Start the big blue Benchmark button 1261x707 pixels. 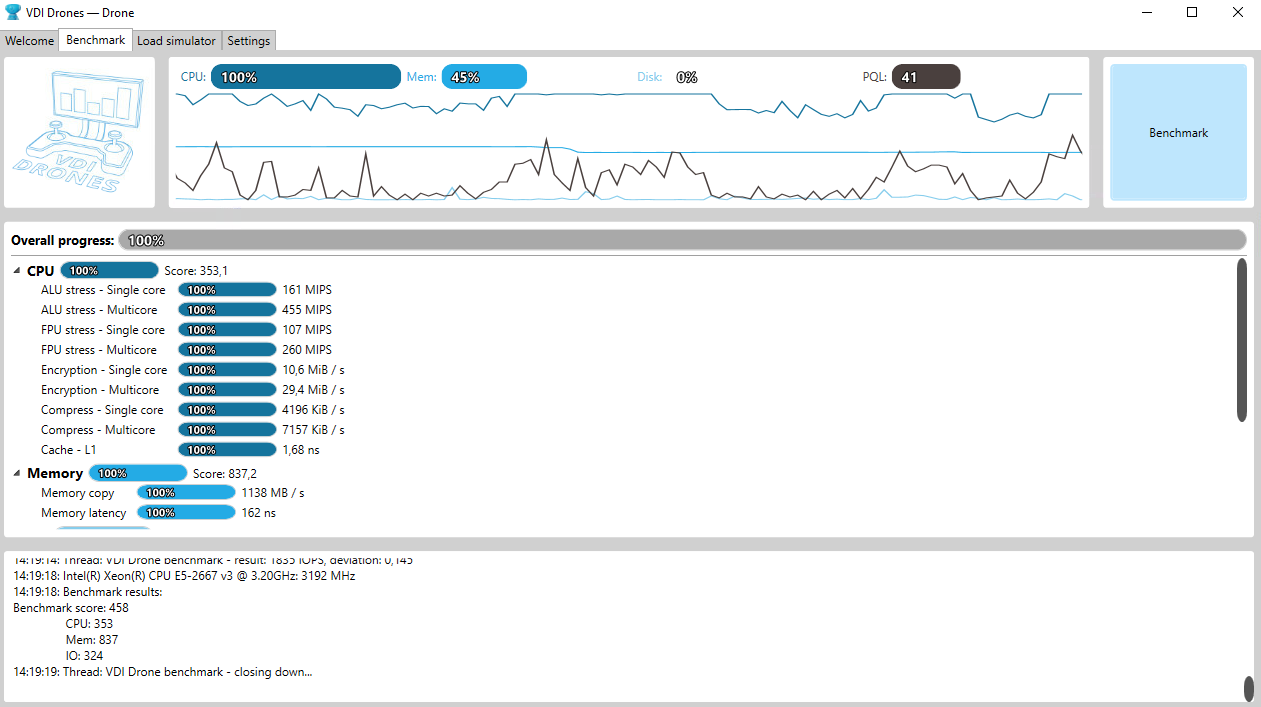point(1178,132)
